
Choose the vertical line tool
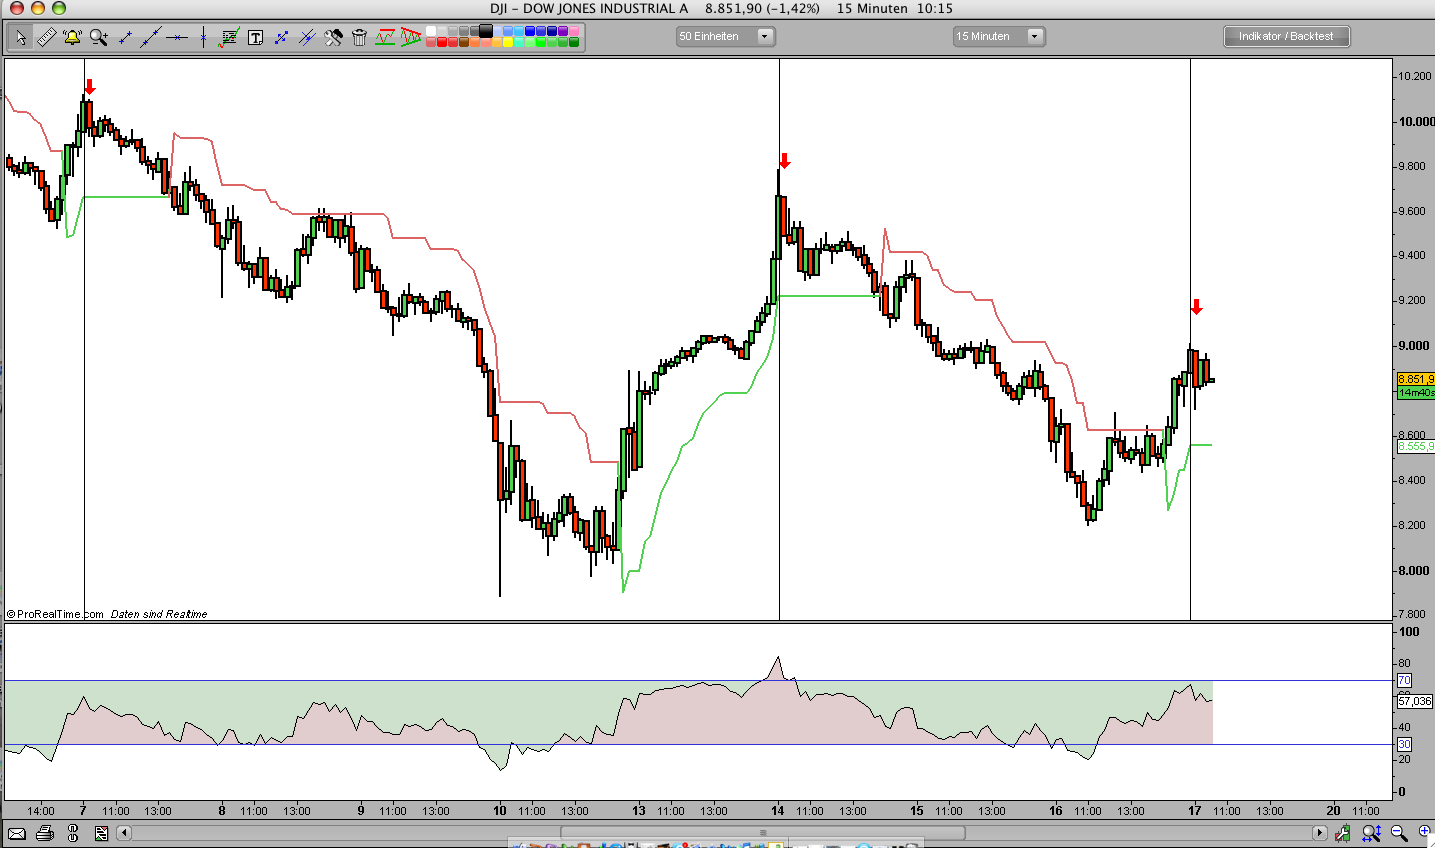tap(203, 38)
